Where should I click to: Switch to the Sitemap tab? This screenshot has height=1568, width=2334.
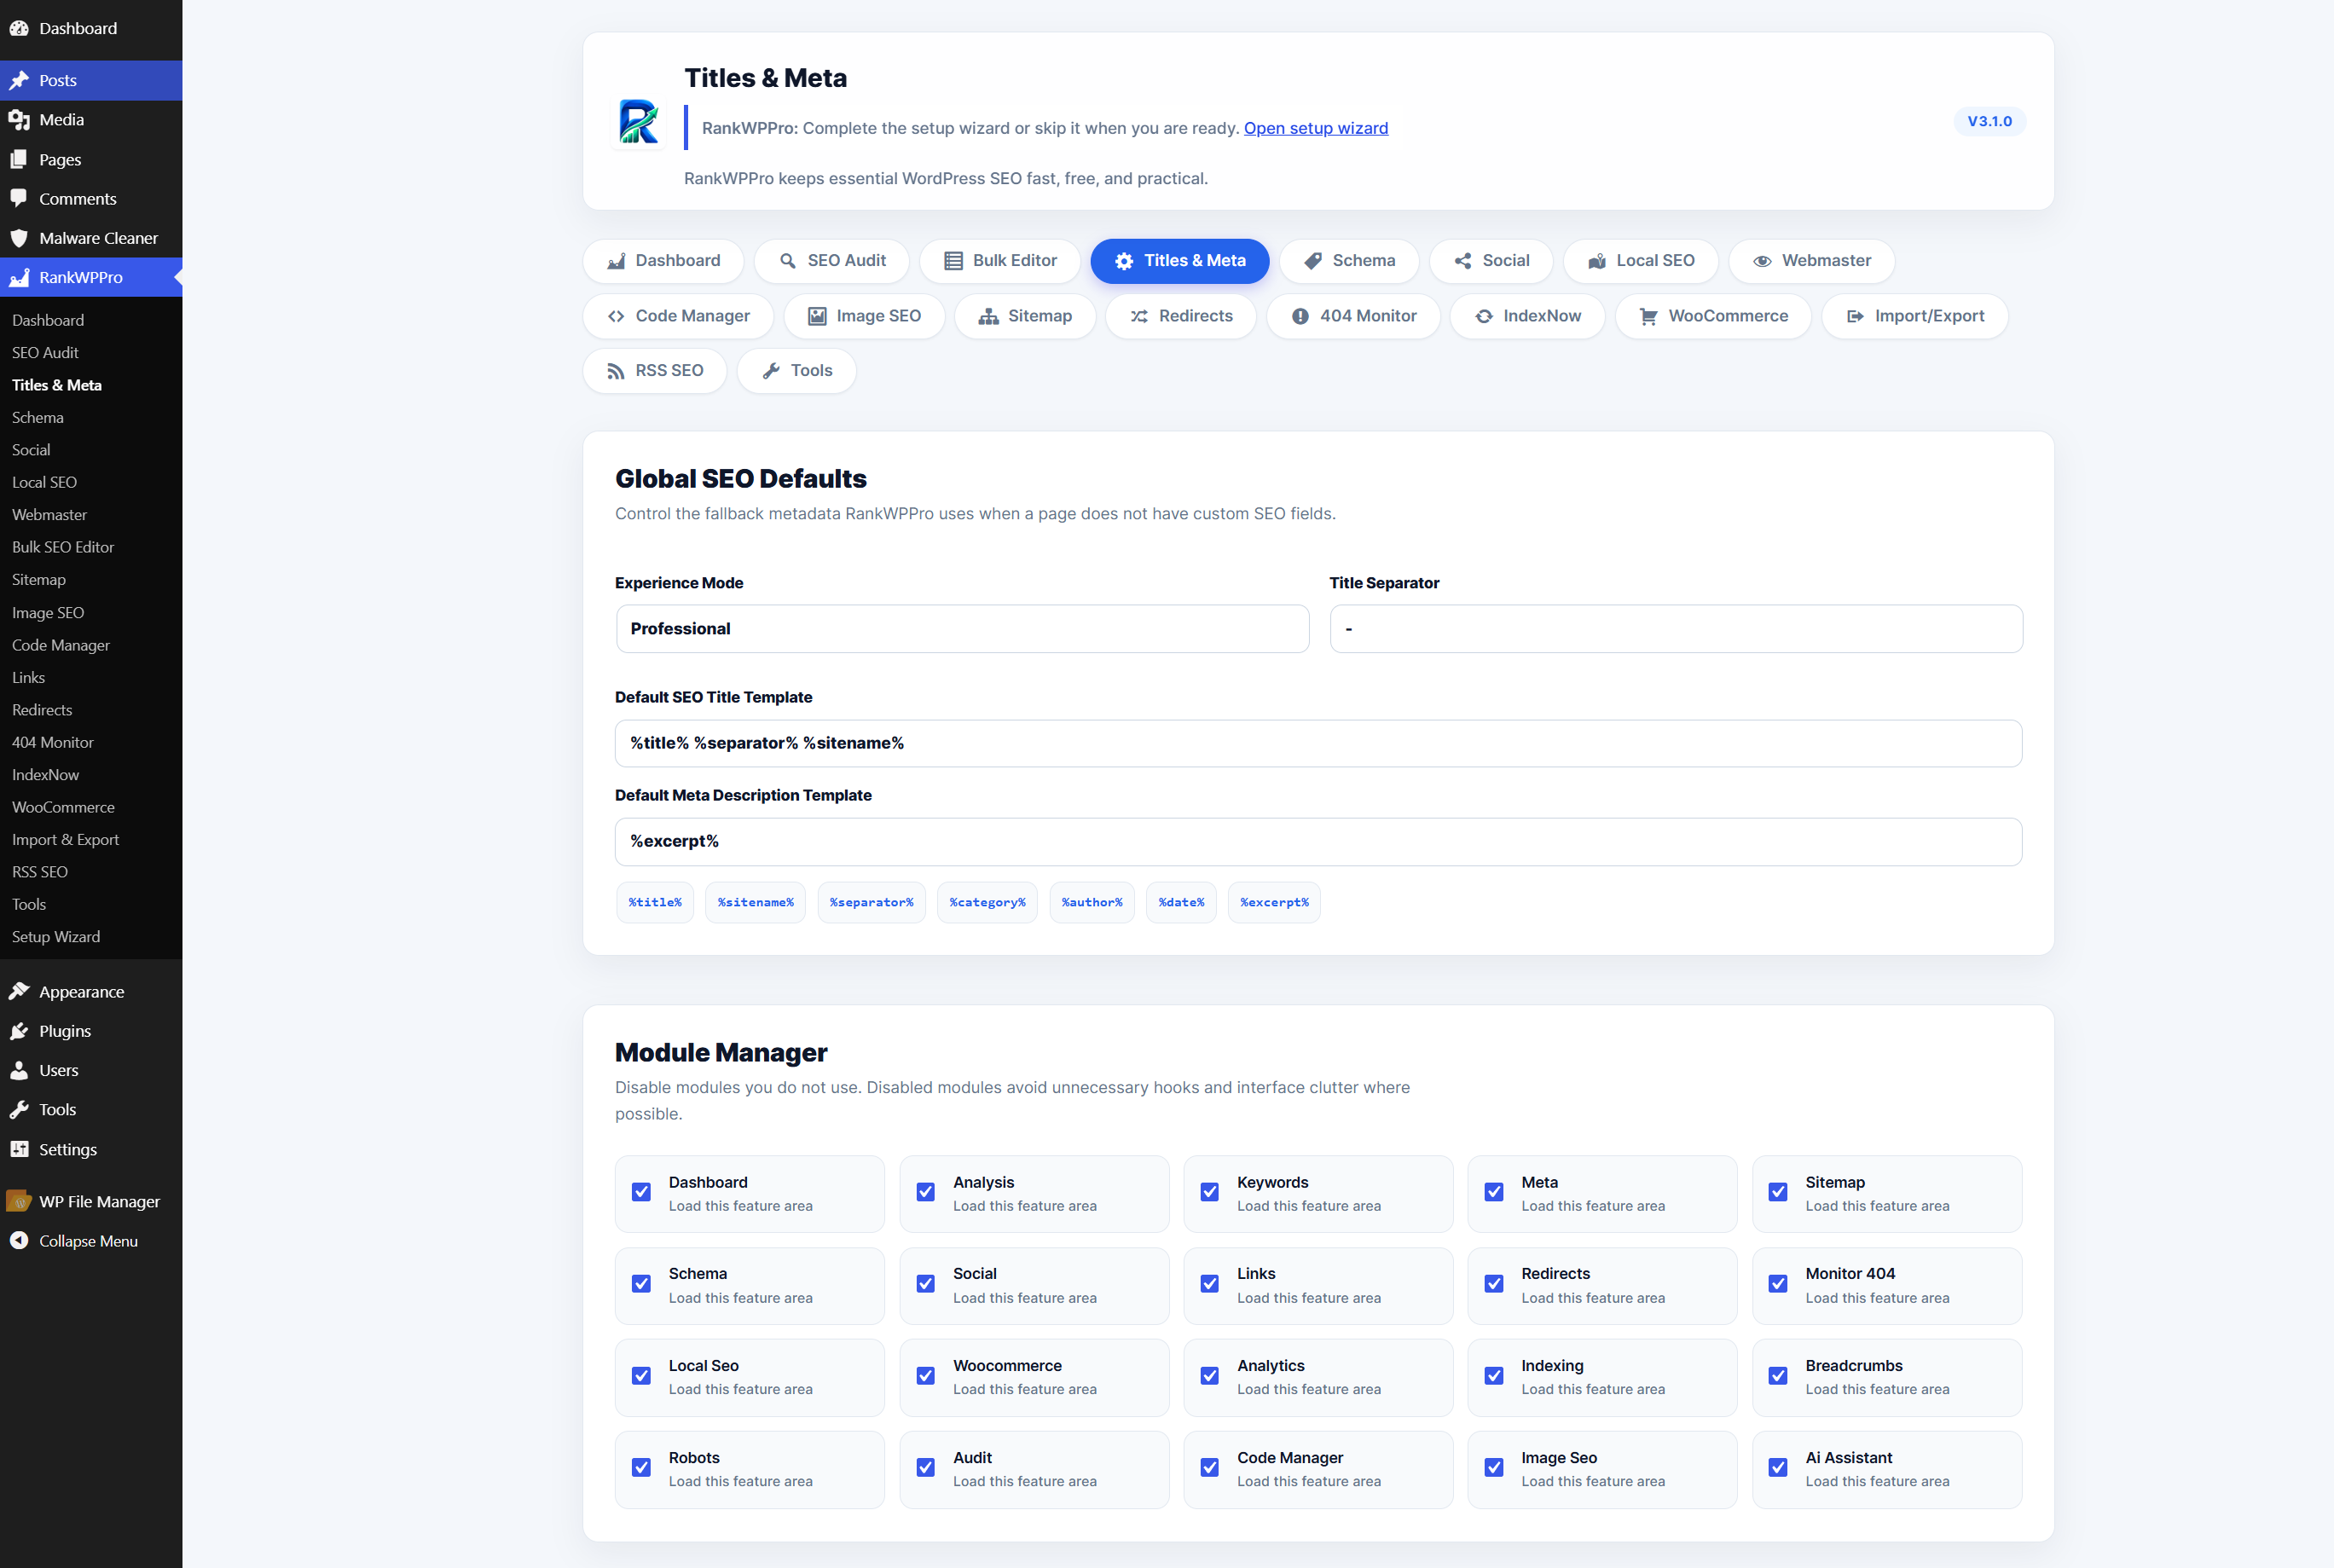(1025, 316)
